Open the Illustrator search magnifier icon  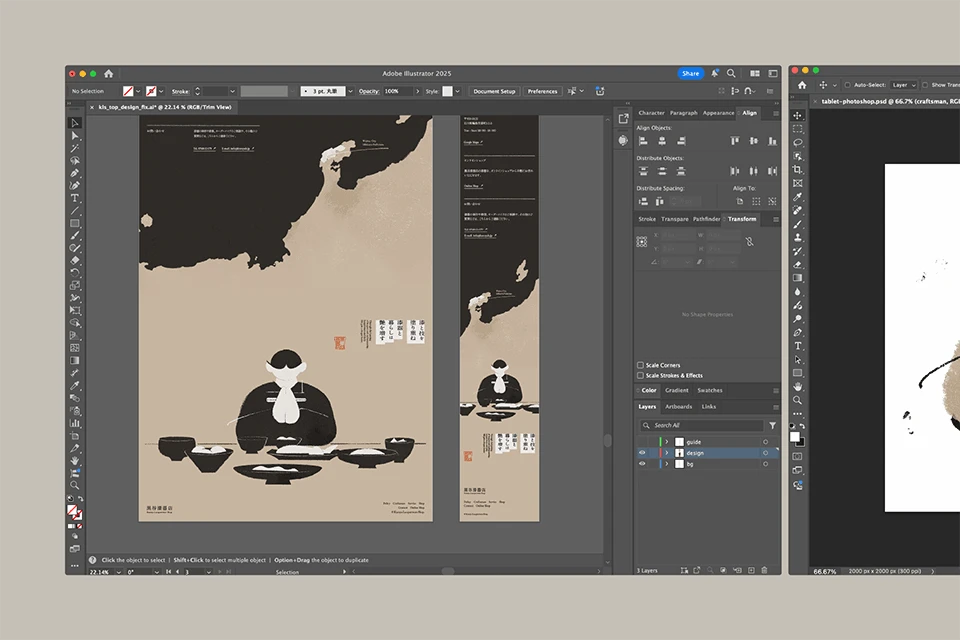click(x=731, y=73)
